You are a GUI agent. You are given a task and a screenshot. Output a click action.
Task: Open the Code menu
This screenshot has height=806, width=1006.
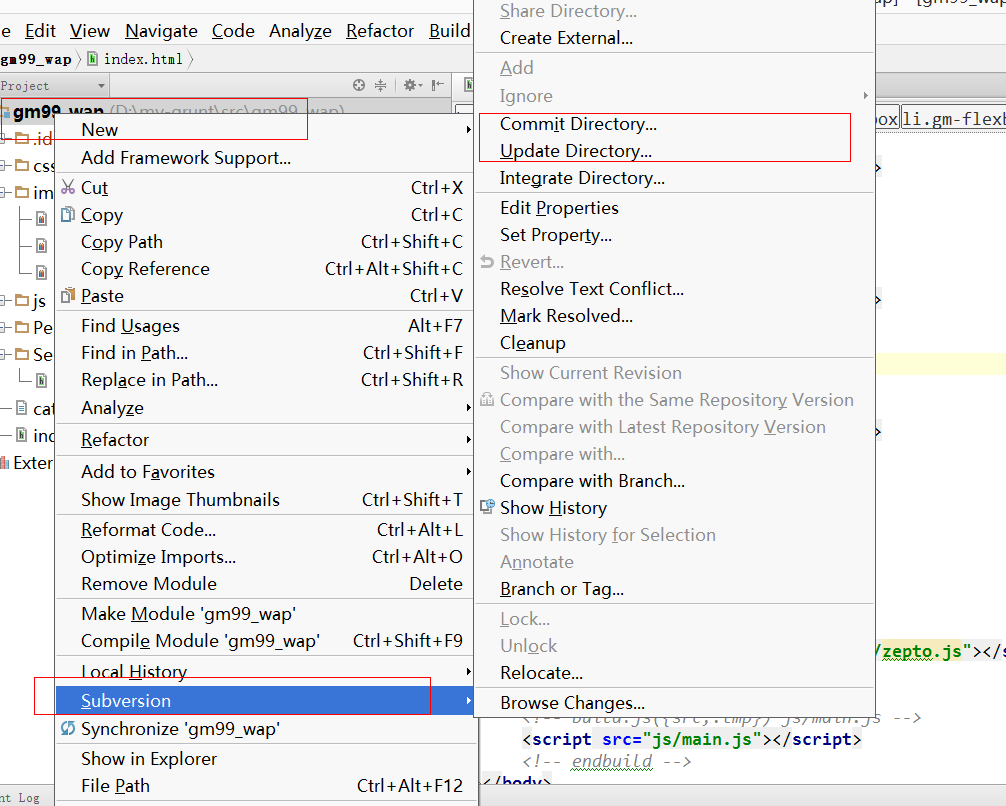tap(233, 31)
